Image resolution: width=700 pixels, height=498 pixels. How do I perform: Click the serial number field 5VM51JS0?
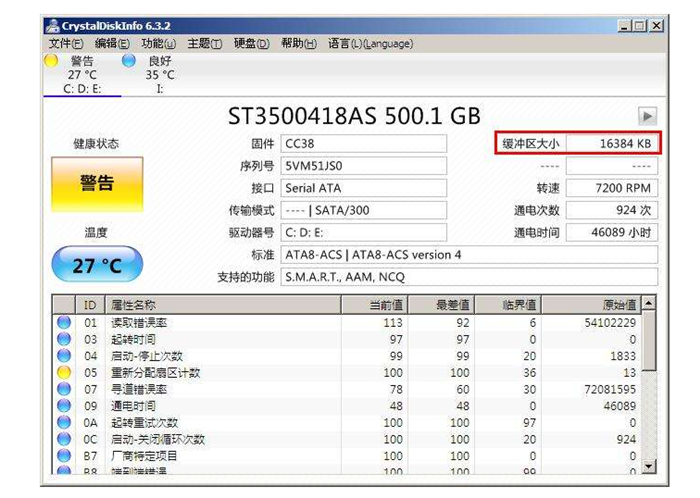pyautogui.click(x=363, y=166)
